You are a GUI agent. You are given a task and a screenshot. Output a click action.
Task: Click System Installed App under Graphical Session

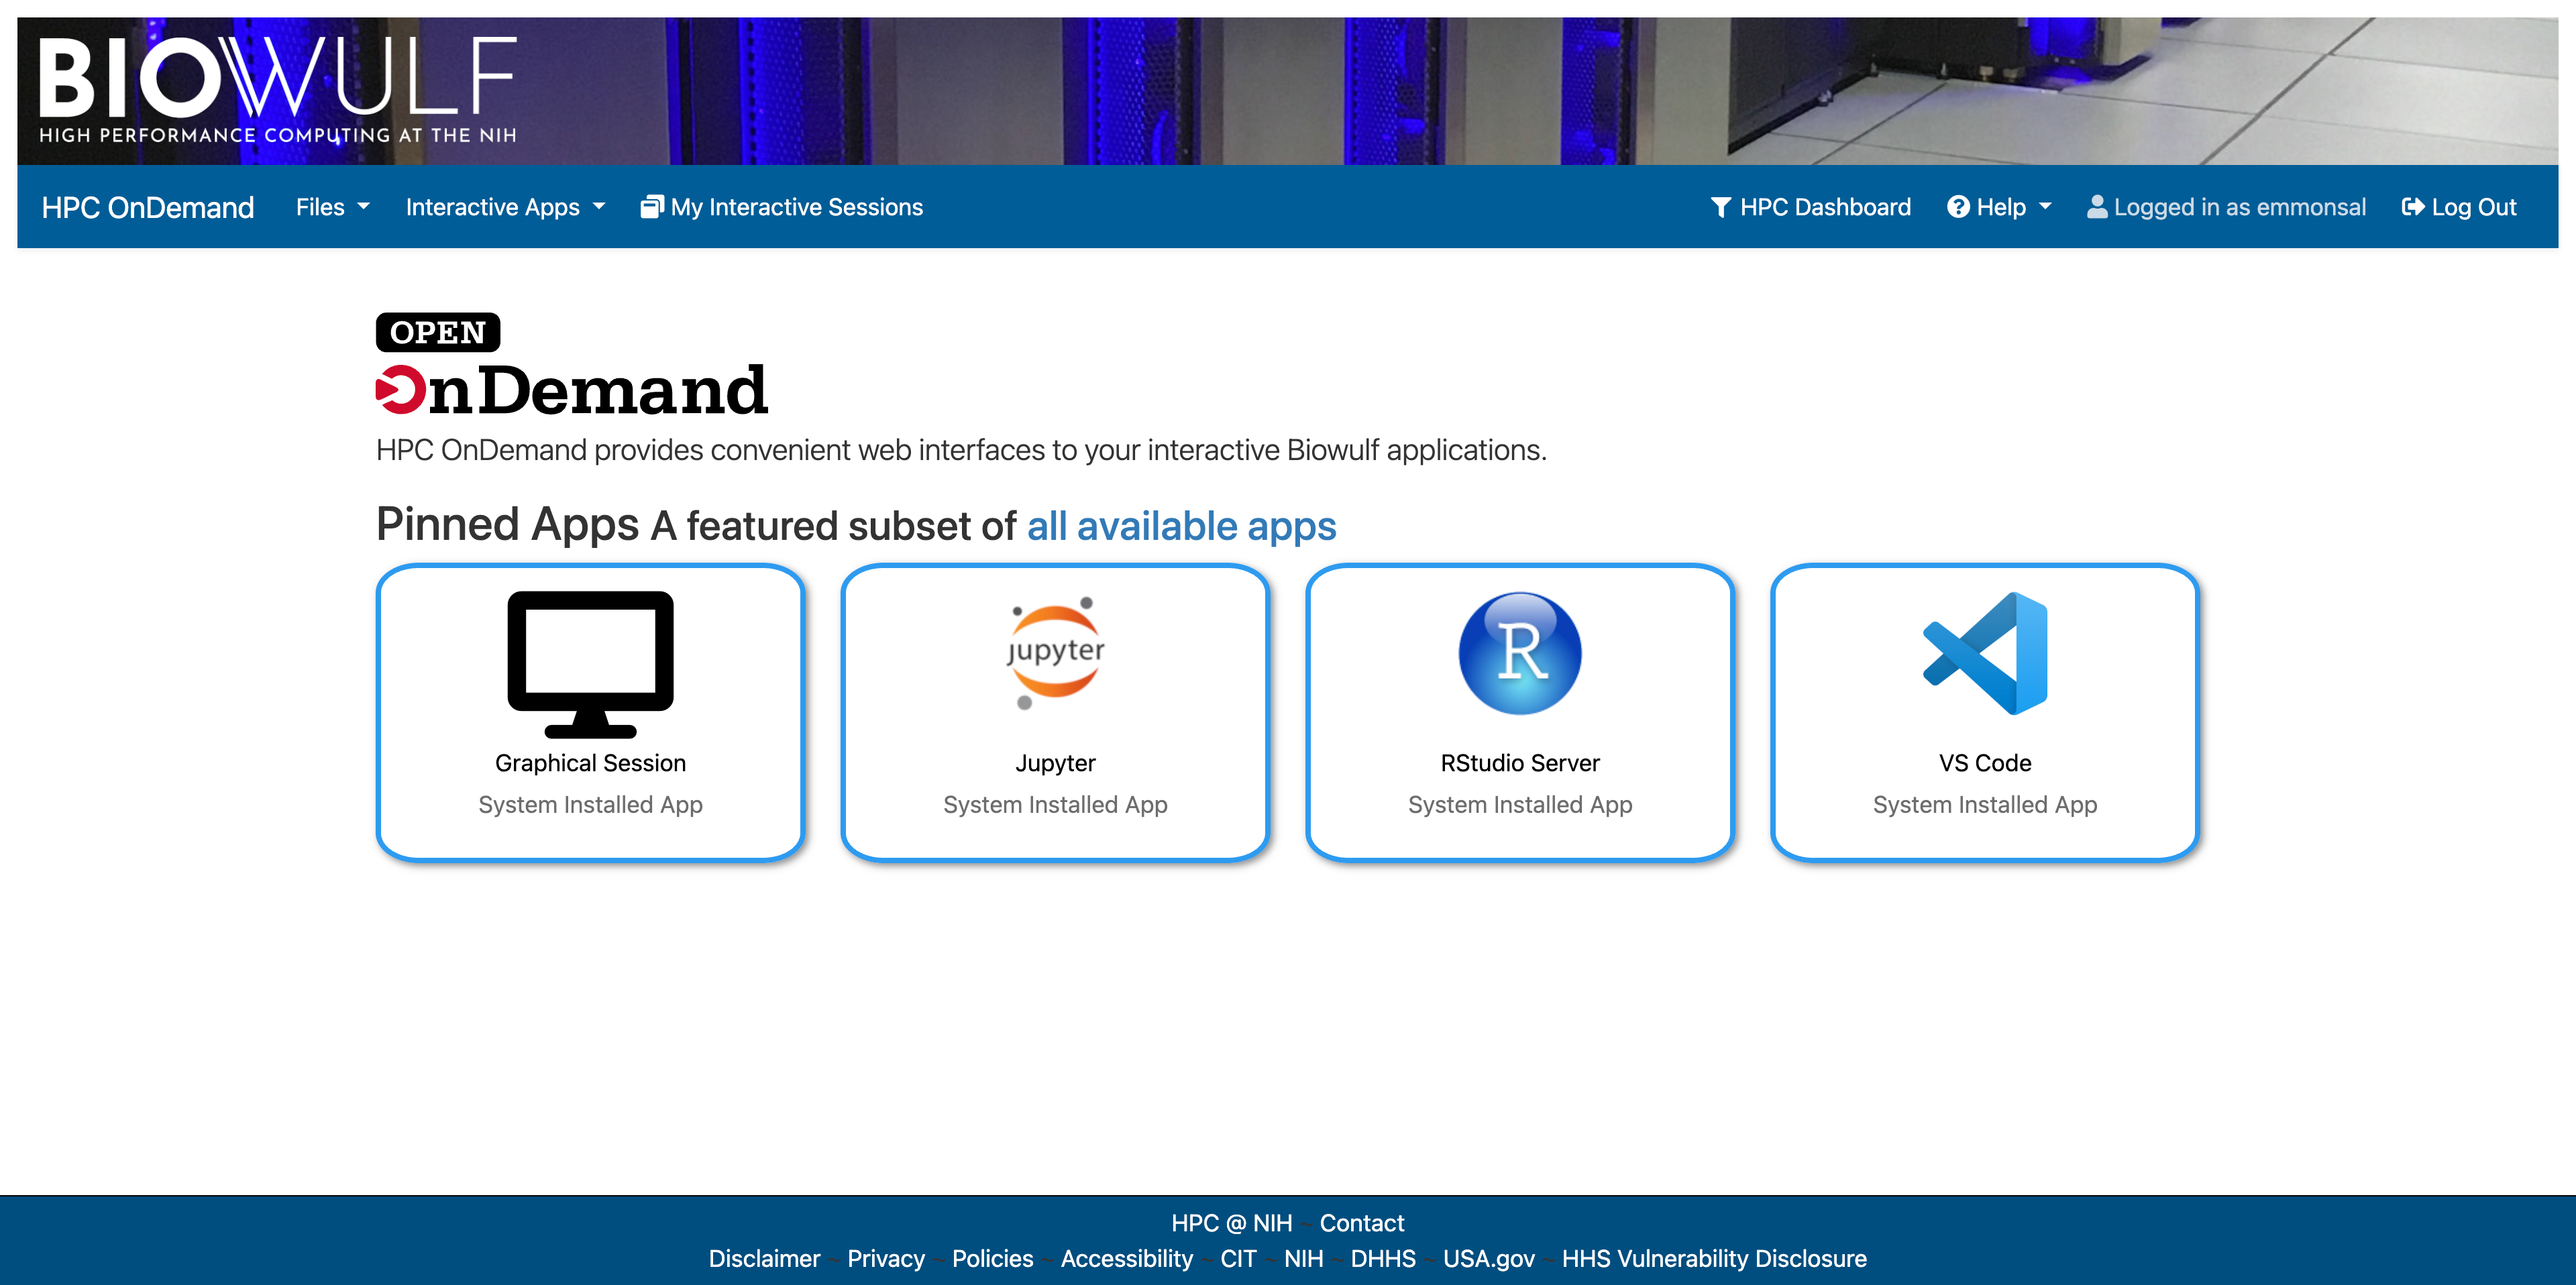pyautogui.click(x=590, y=805)
